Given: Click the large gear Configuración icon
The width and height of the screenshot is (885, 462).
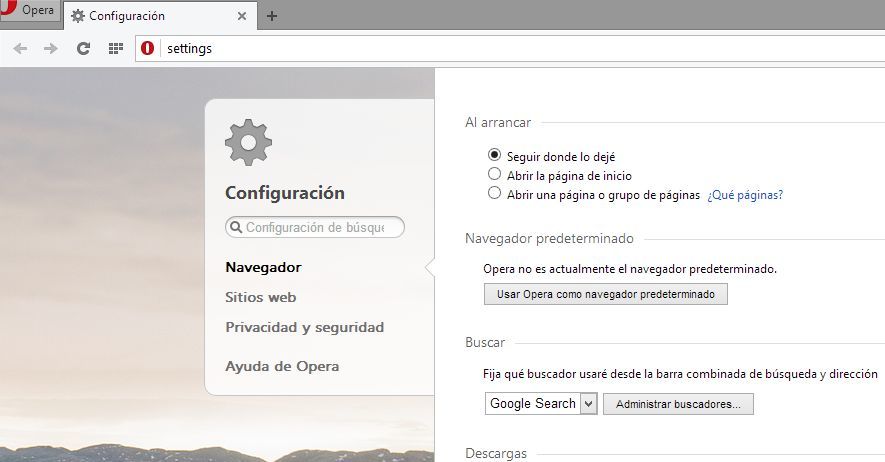Looking at the screenshot, I should point(248,142).
